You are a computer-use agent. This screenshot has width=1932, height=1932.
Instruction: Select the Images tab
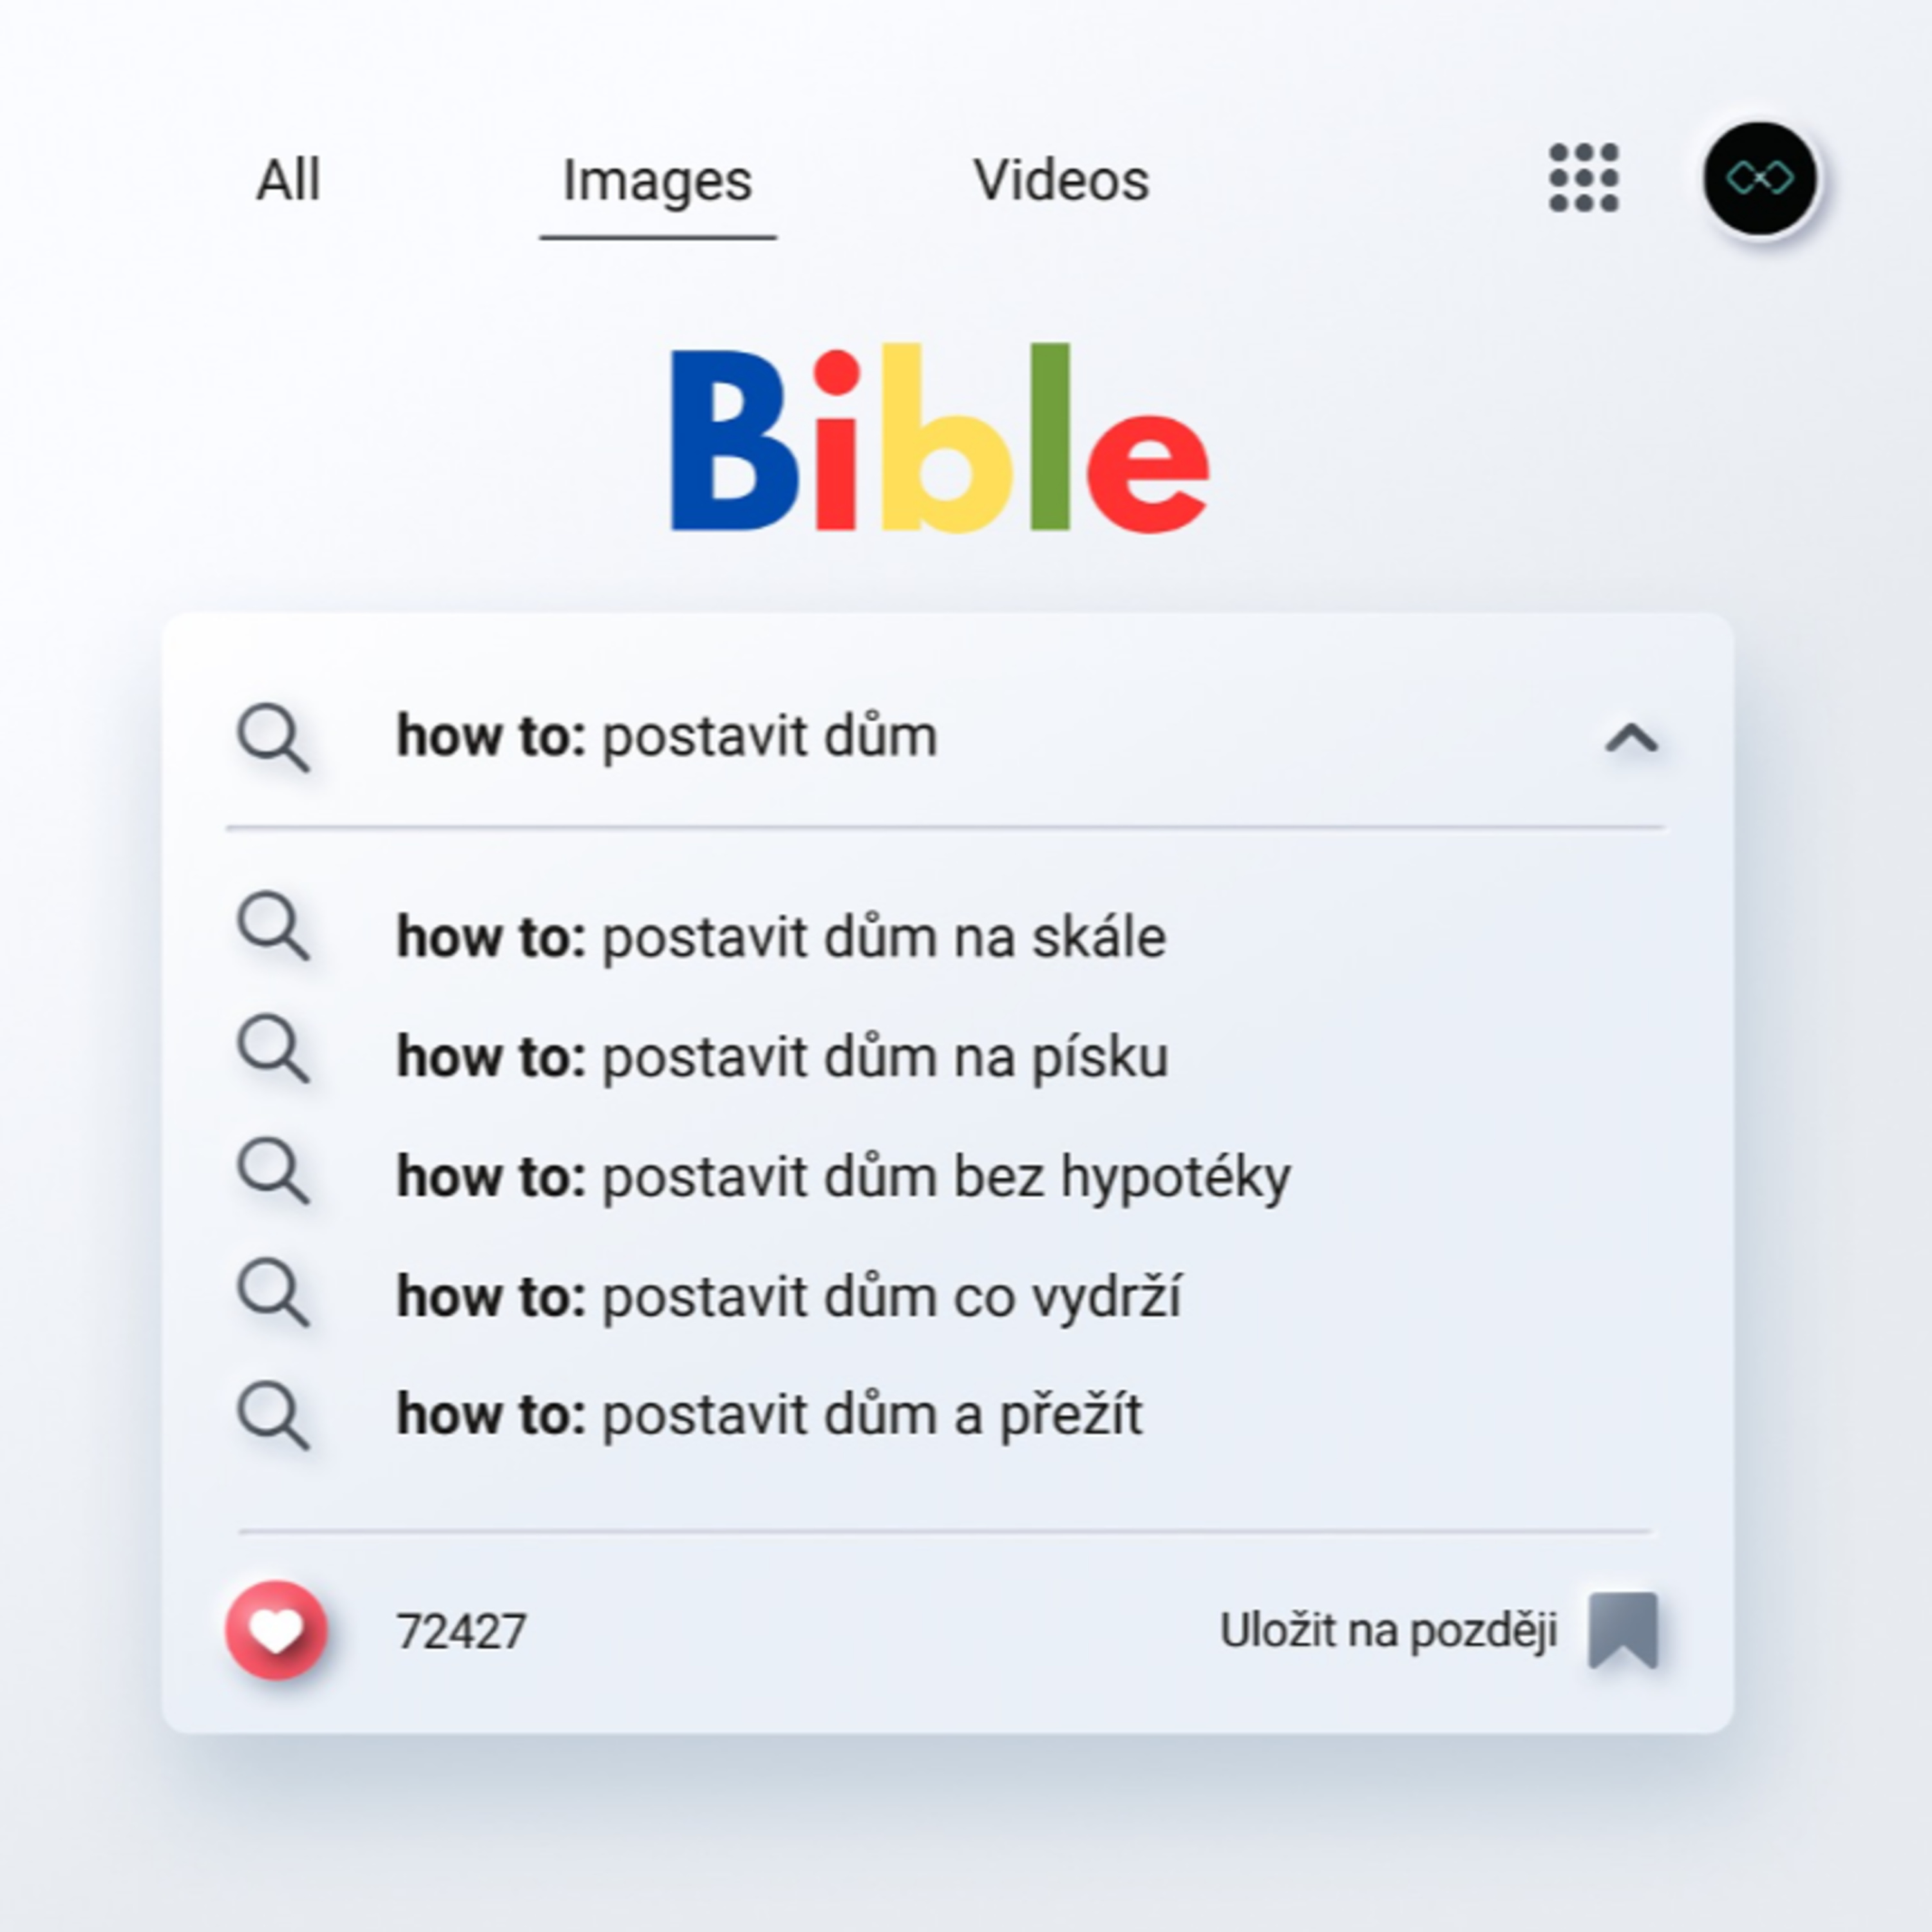(657, 181)
